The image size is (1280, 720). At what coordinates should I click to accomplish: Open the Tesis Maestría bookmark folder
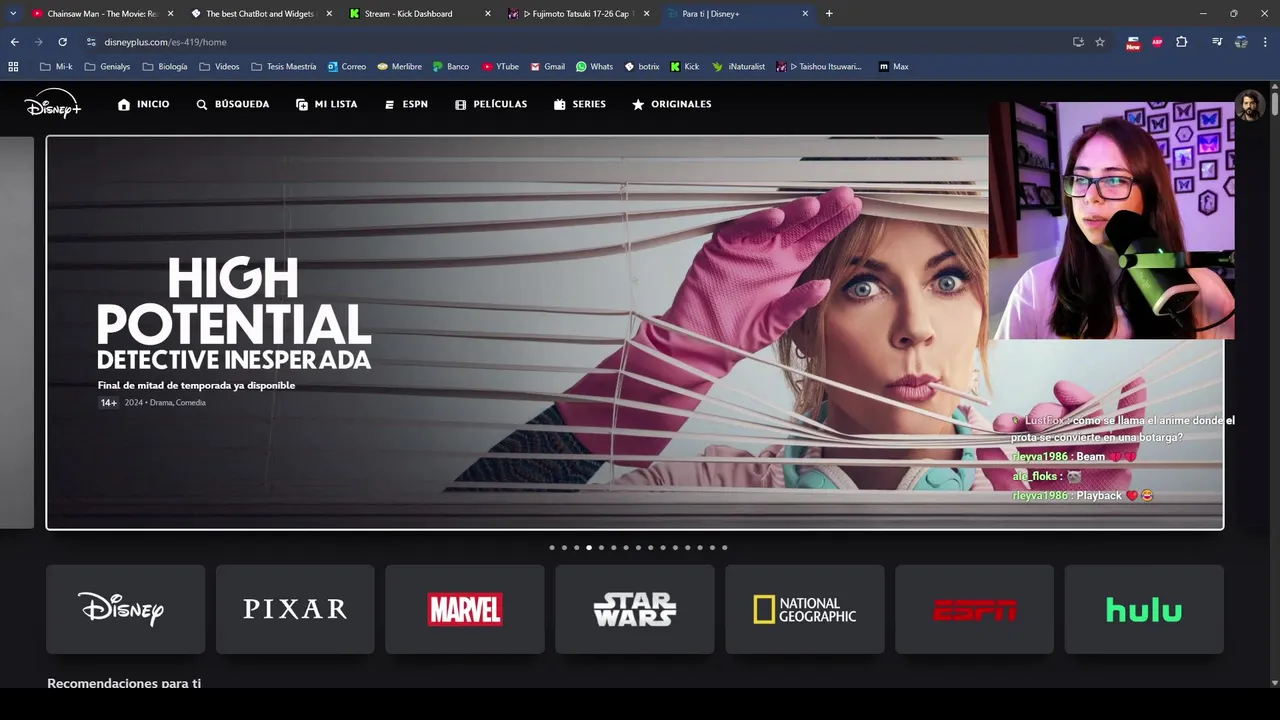tap(283, 67)
